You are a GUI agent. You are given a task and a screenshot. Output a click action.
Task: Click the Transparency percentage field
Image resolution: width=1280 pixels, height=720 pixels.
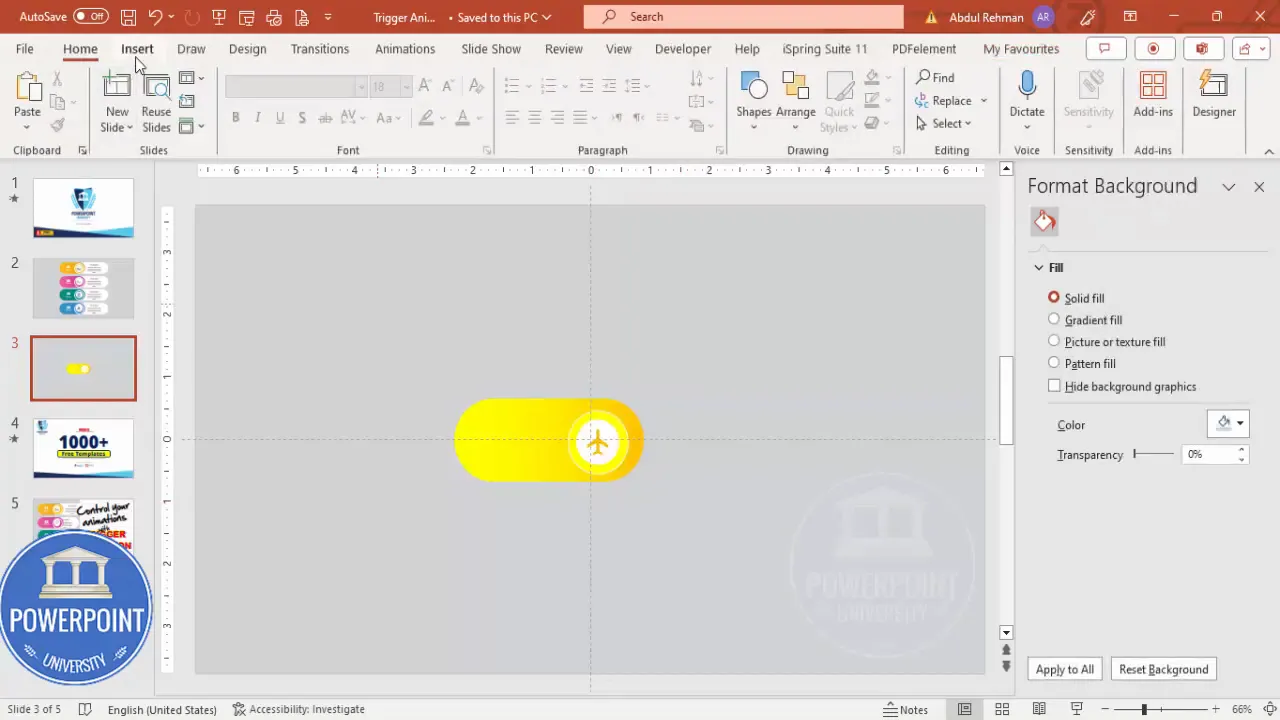click(1210, 454)
